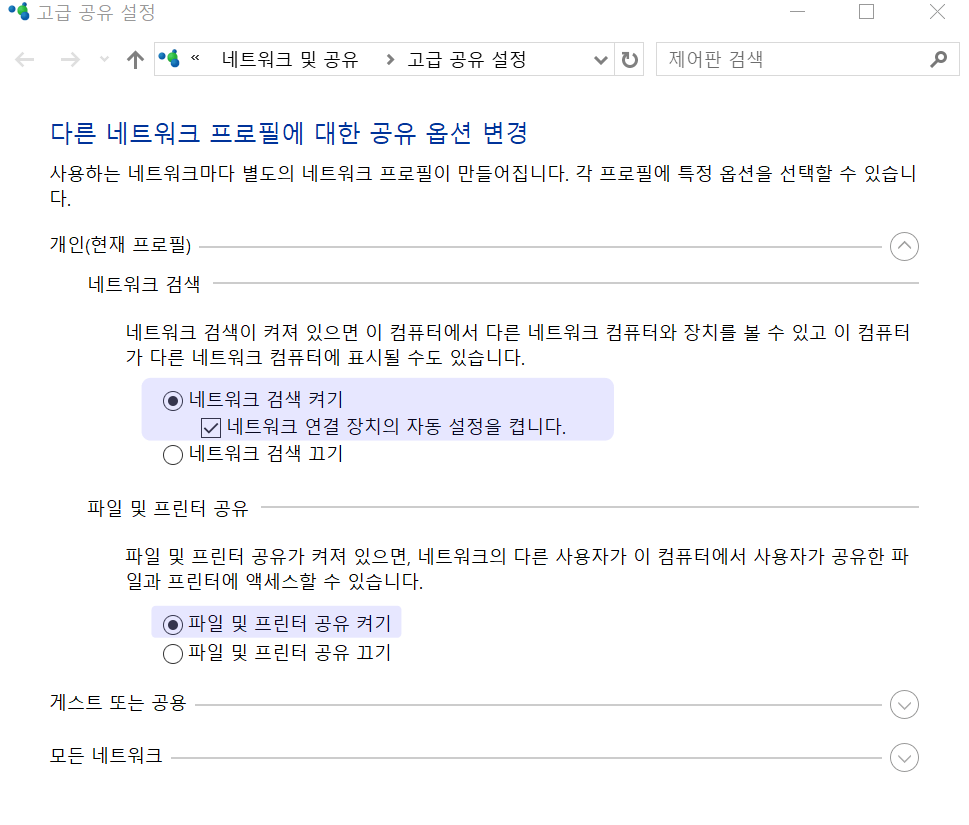
Task: Open recent locations dropdown beside Forward arrow
Action: (x=105, y=60)
